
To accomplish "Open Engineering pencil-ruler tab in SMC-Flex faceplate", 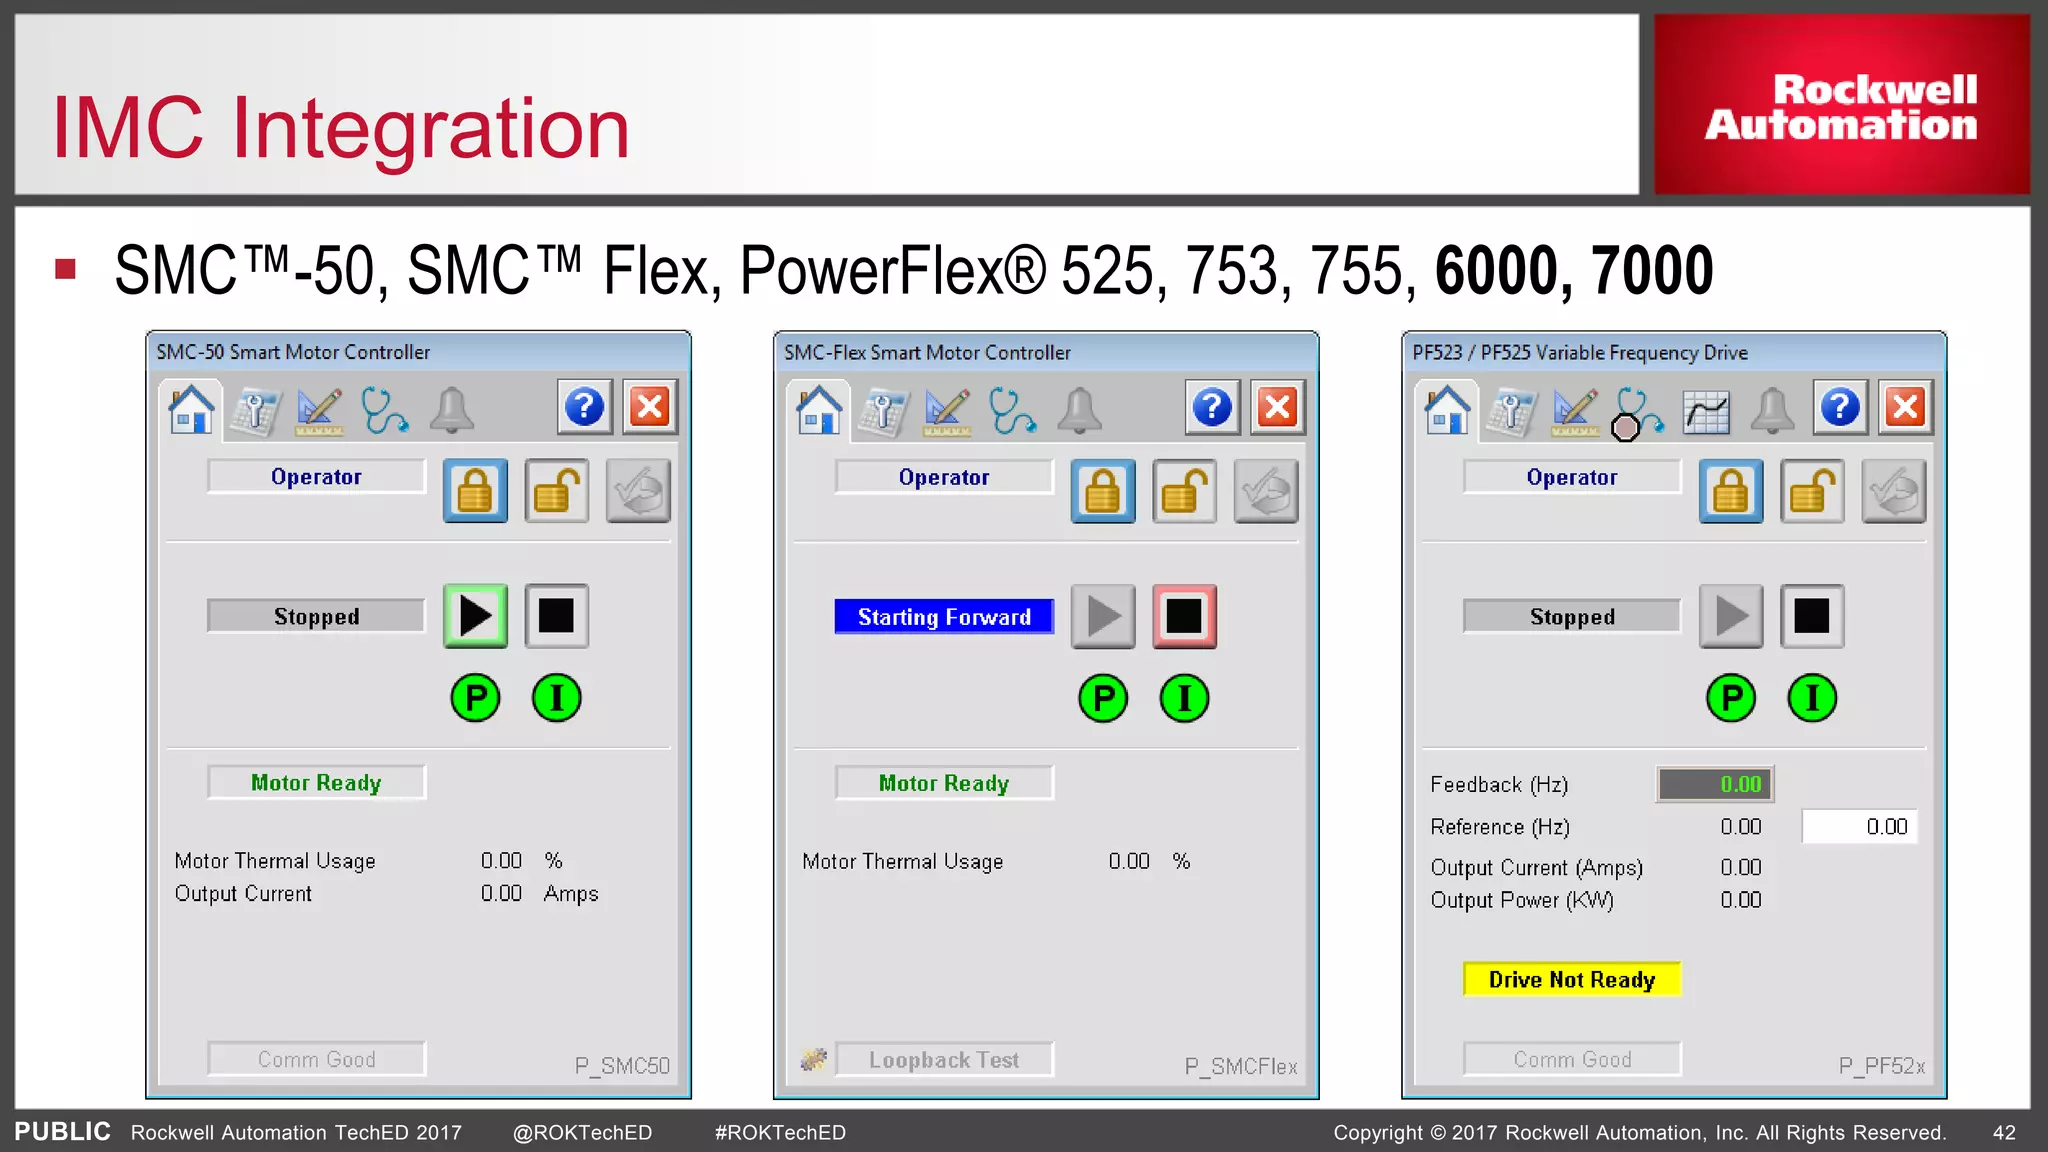I will pyautogui.click(x=948, y=411).
